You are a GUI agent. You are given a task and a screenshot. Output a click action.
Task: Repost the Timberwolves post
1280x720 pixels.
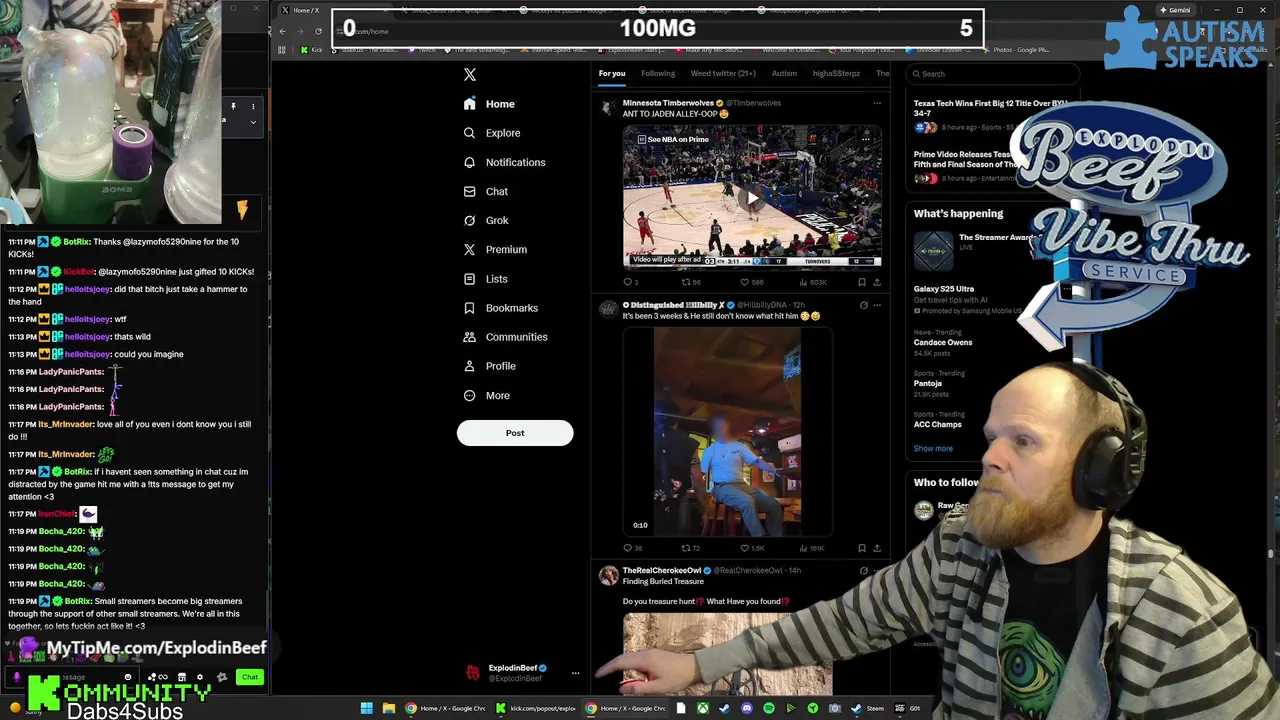coord(690,282)
